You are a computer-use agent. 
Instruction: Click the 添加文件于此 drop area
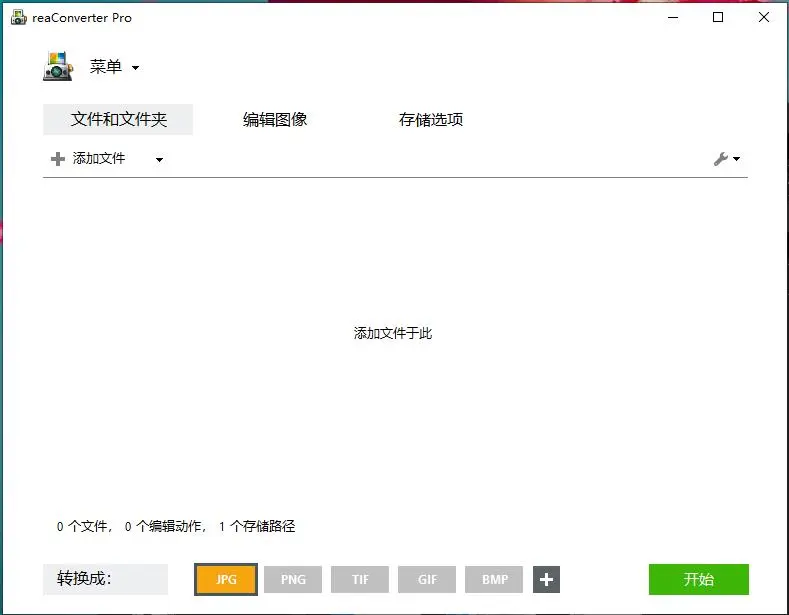tap(393, 333)
